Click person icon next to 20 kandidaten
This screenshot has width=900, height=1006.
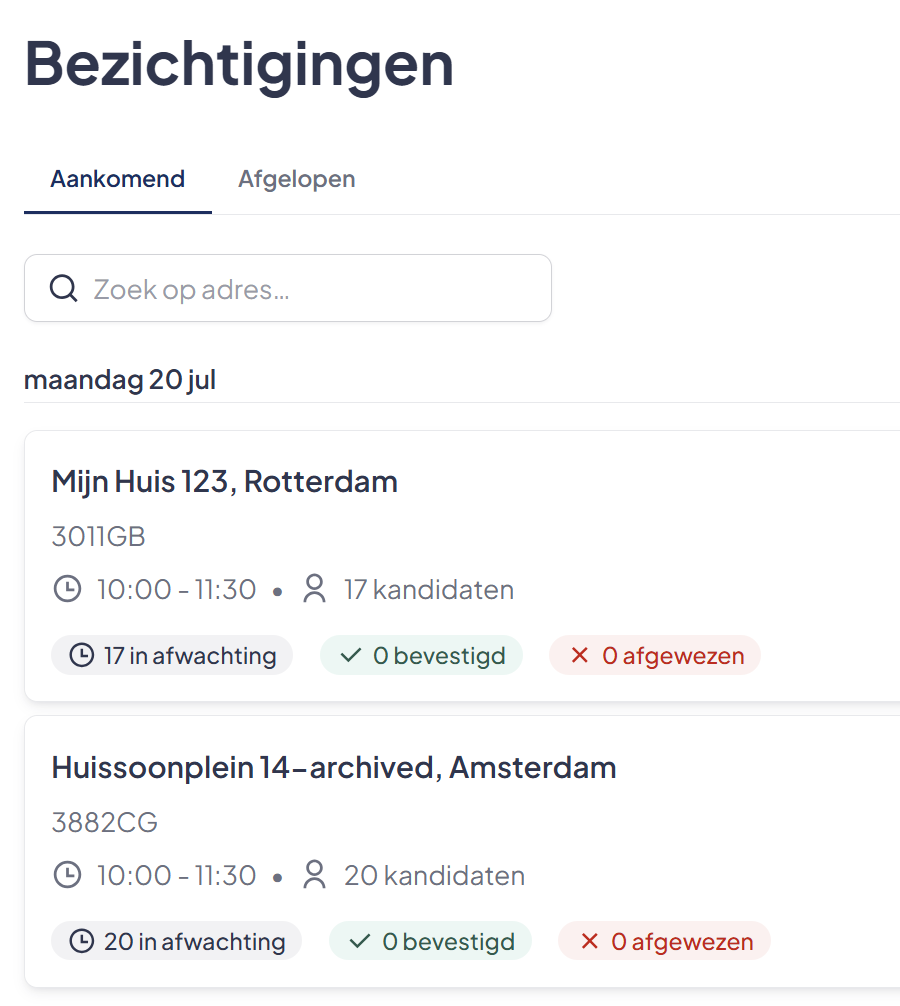(314, 875)
